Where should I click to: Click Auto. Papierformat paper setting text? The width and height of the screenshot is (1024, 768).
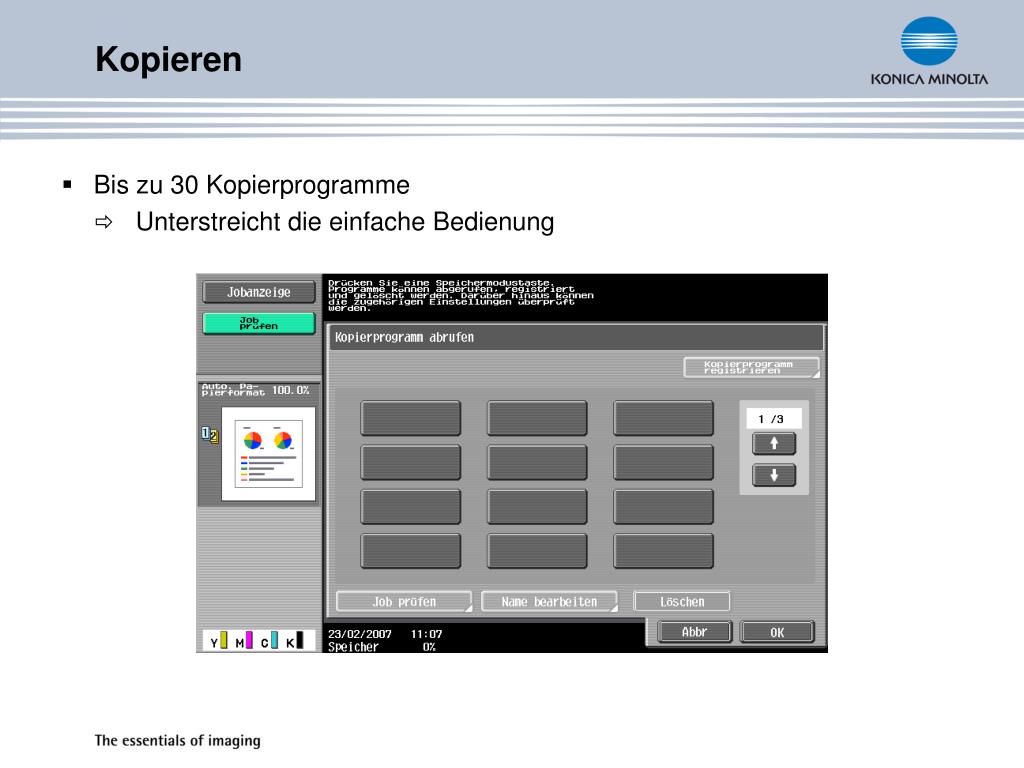[233, 390]
